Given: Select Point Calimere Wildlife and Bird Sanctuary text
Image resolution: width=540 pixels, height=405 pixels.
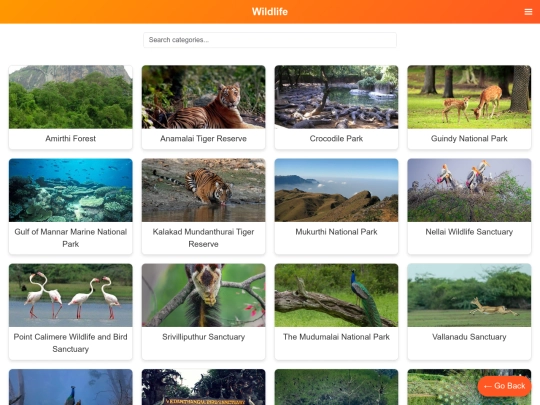Looking at the screenshot, I should tap(71, 343).
